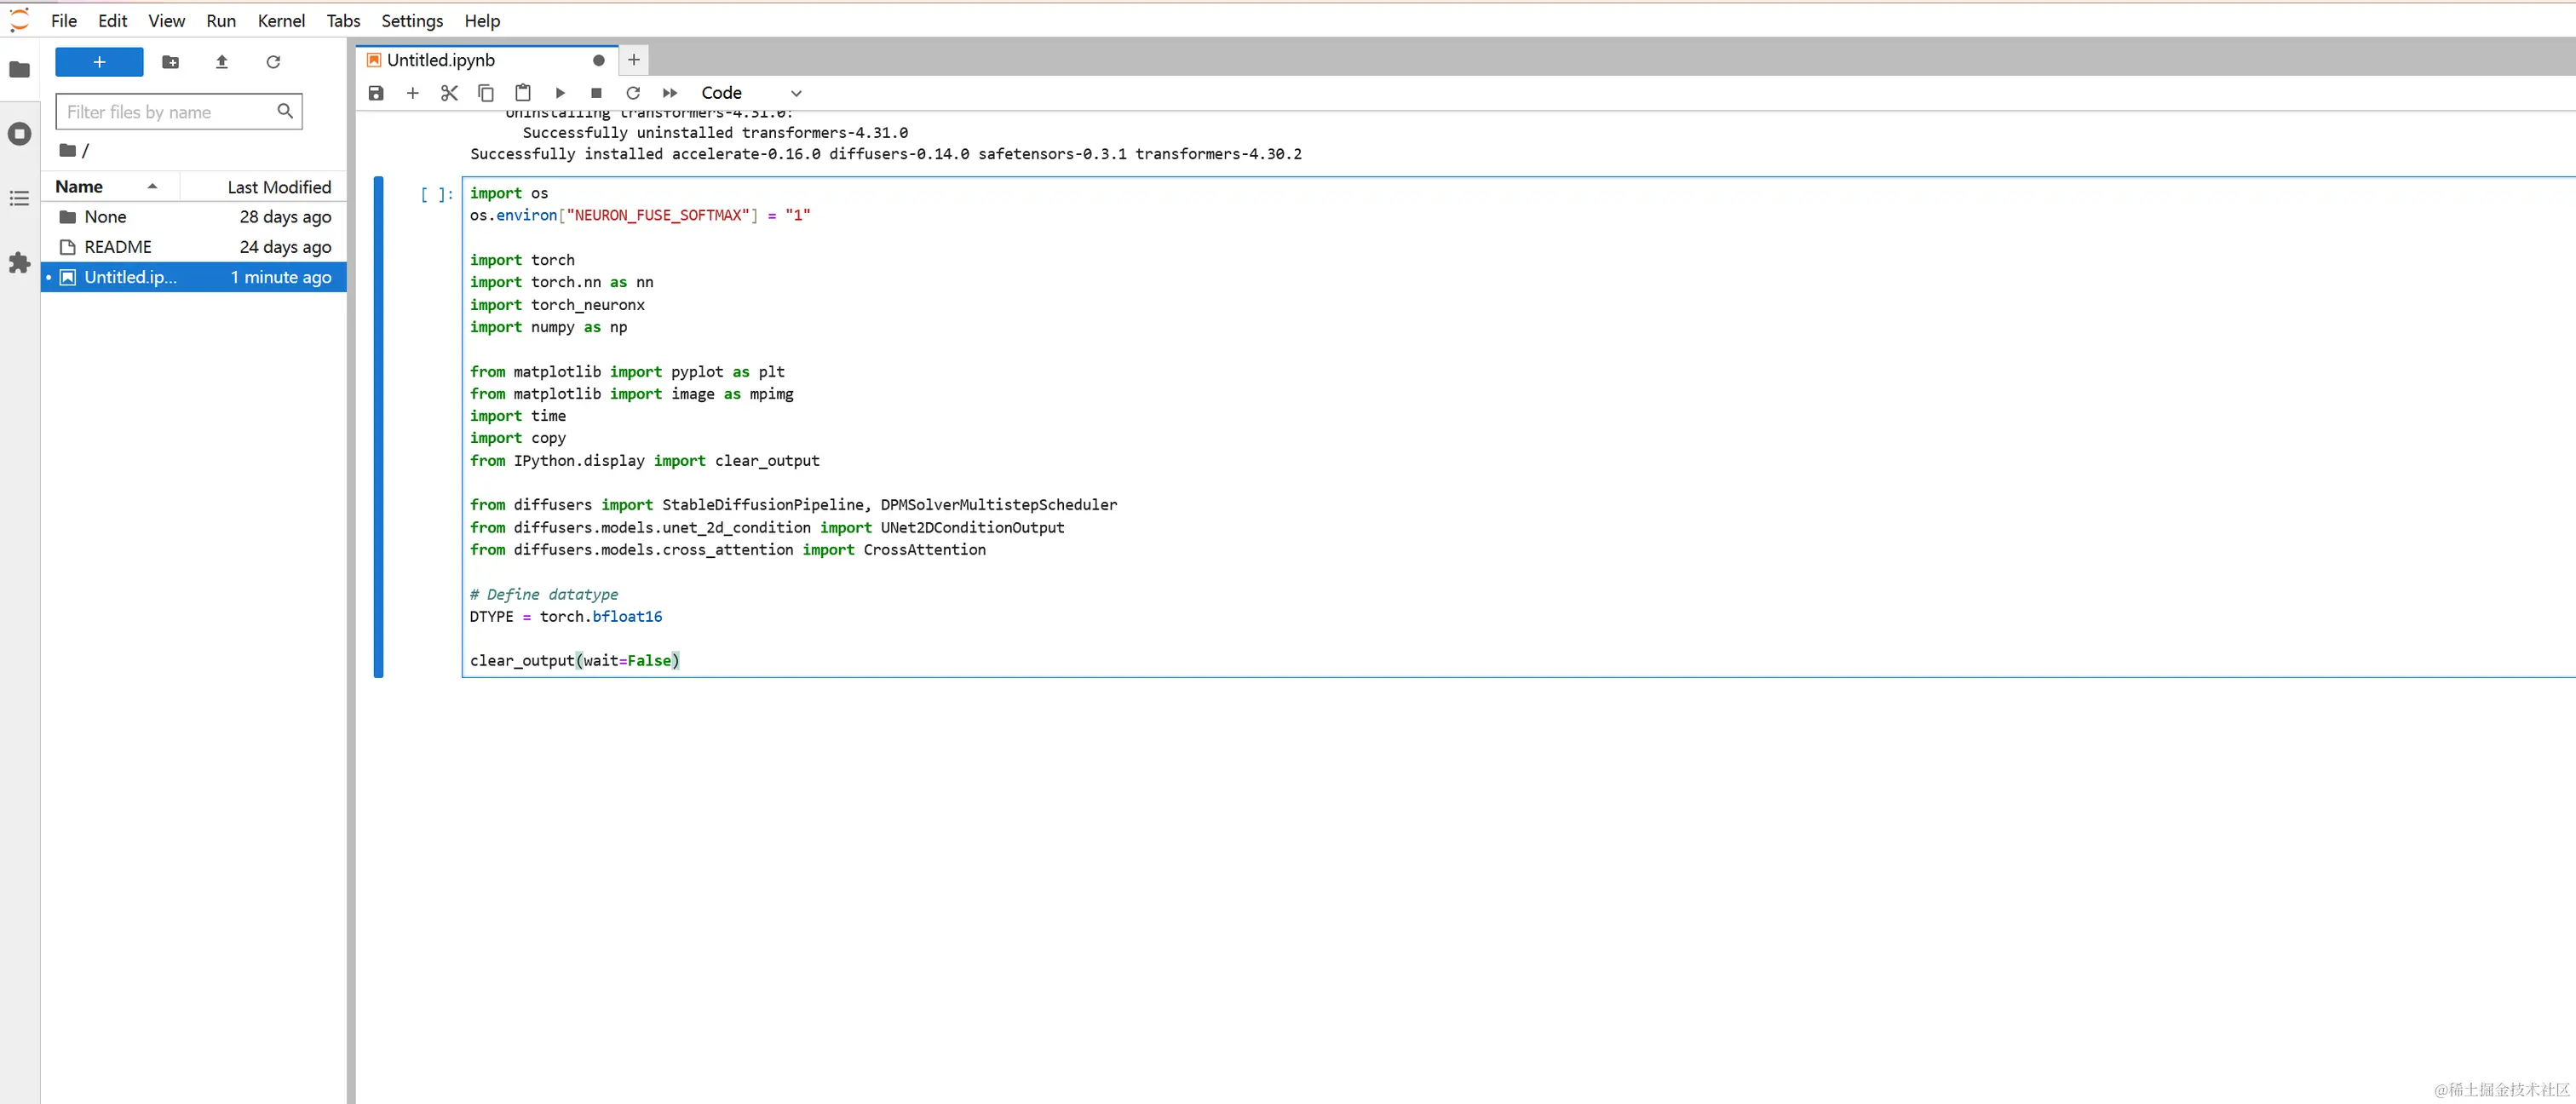This screenshot has width=2576, height=1104.
Task: Open the Extension Manager puzzle icon
Action: (x=19, y=263)
